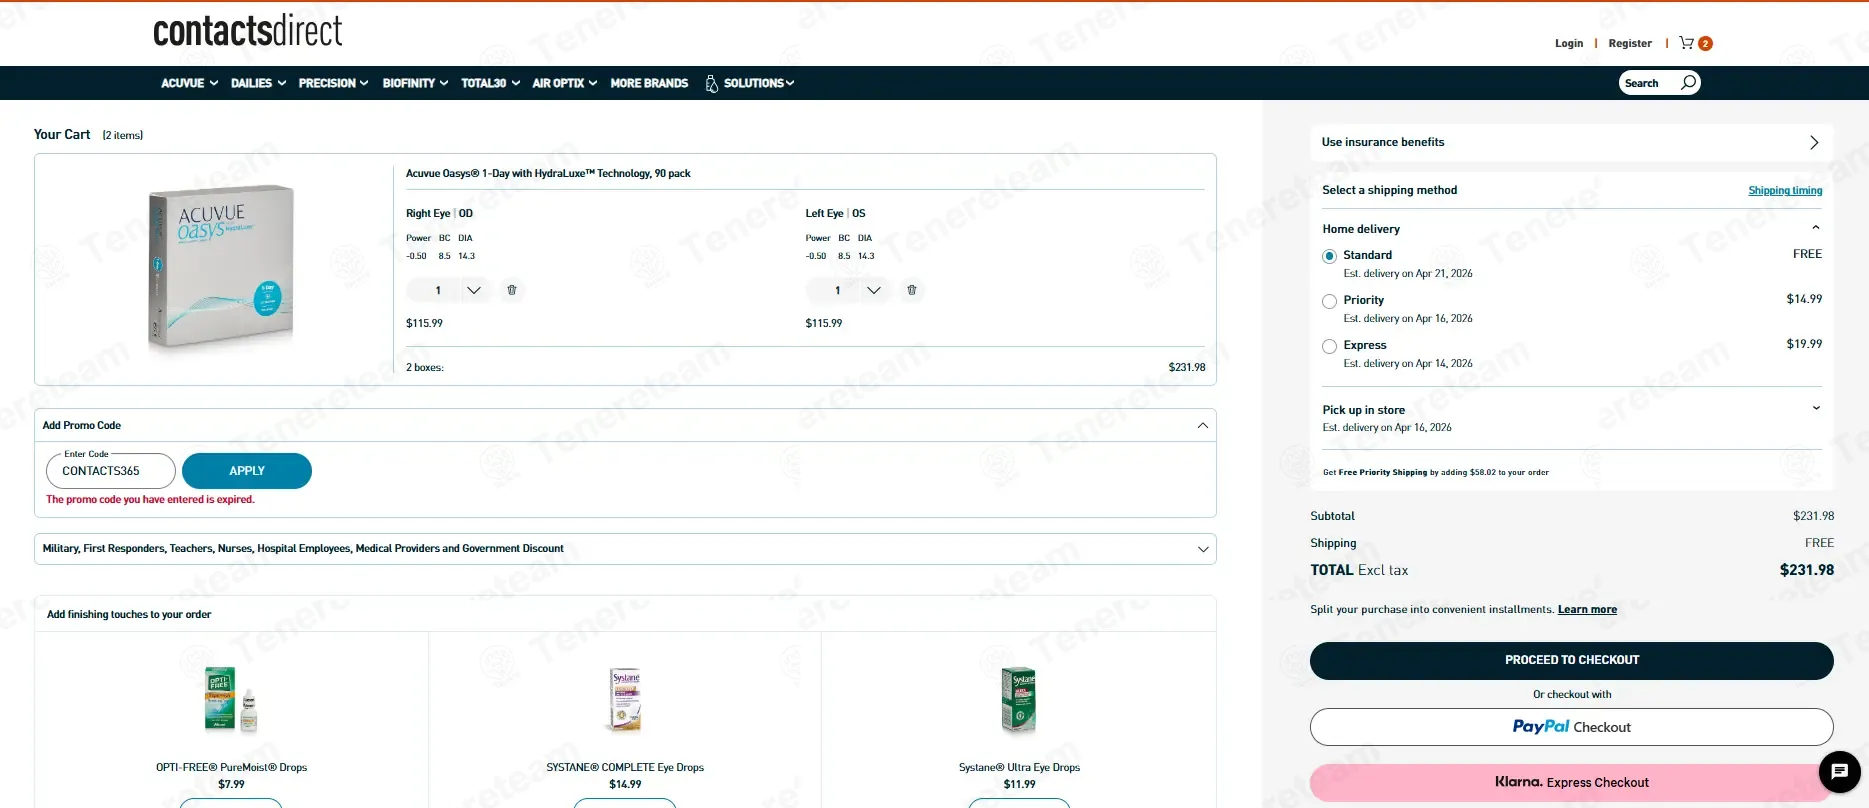Open Acuvue Oasys 1-Day product title
Viewport: 1869px width, 808px height.
click(548, 174)
